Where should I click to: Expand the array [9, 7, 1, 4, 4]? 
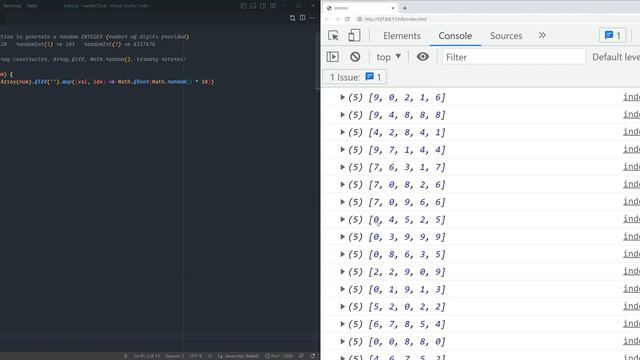(342, 149)
